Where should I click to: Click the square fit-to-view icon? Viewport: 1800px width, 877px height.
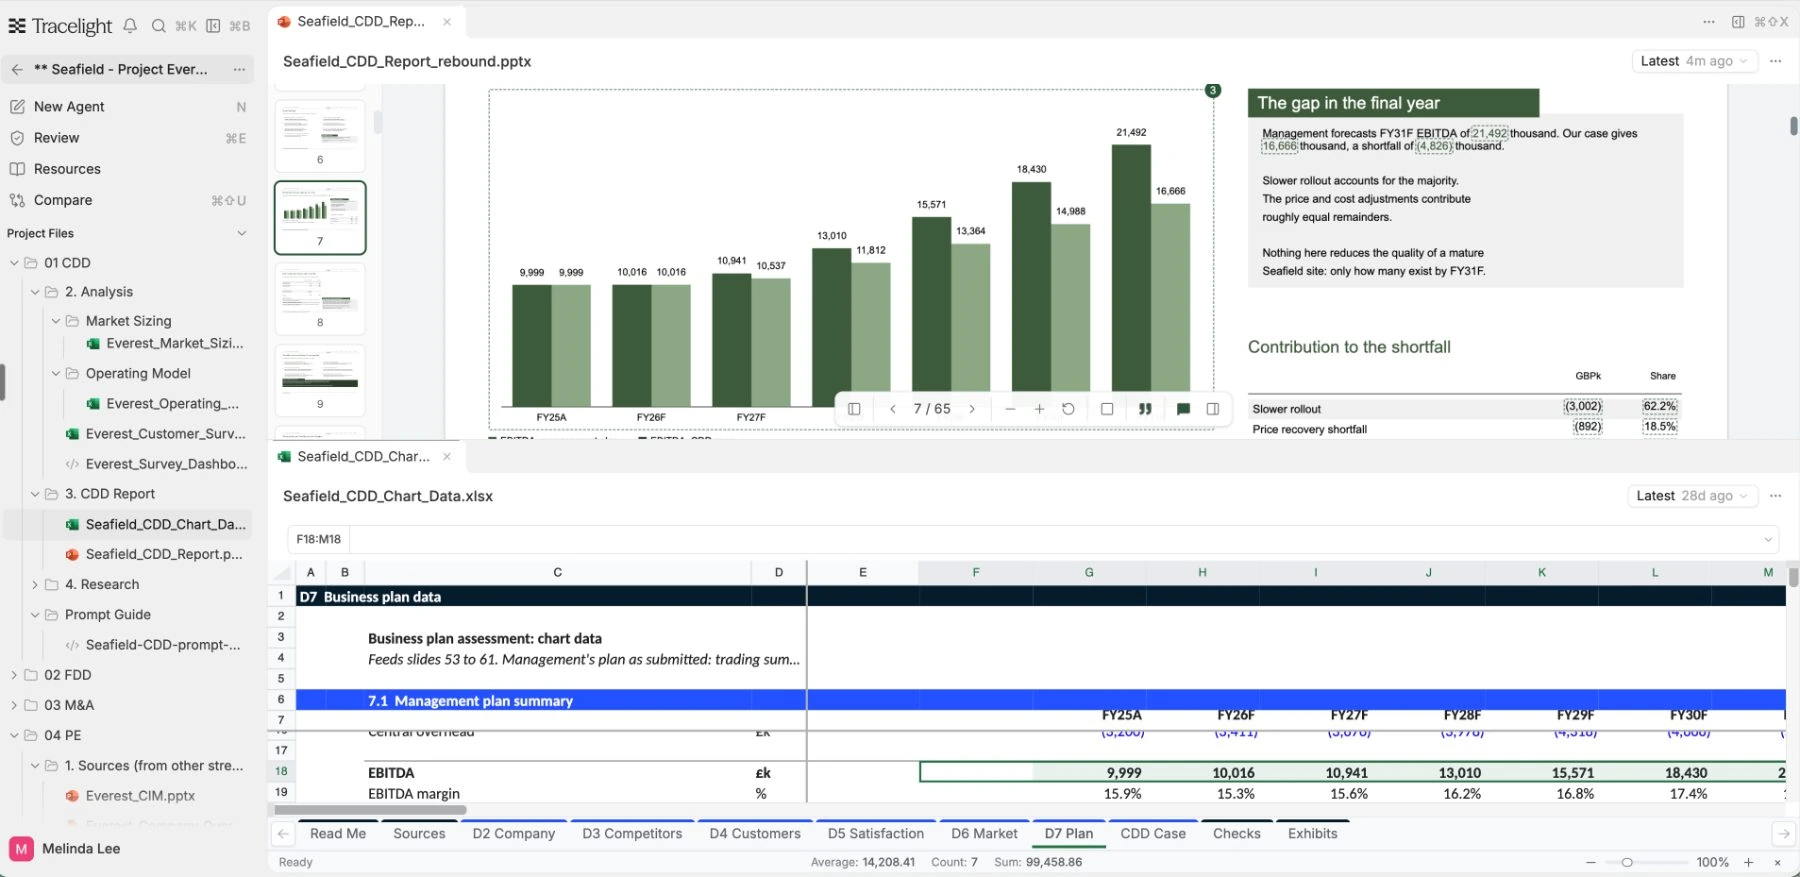1107,409
